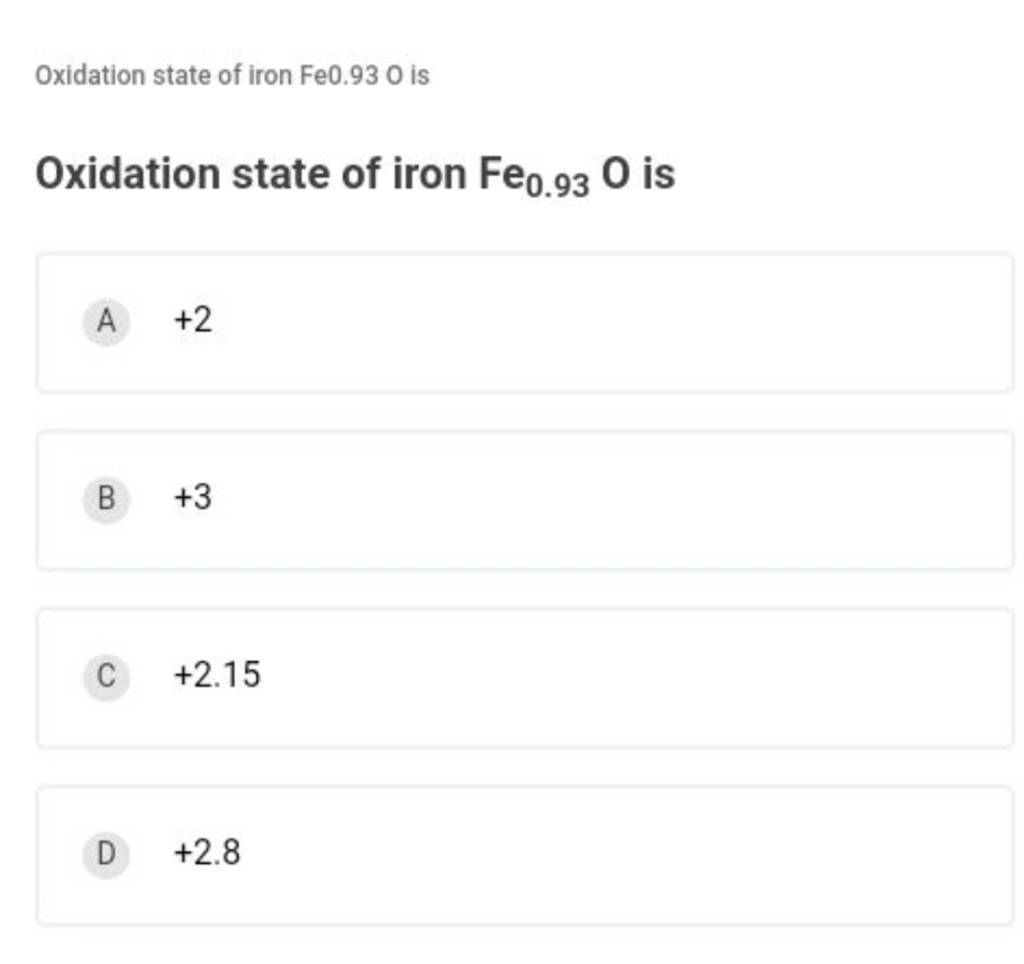Image resolution: width=1024 pixels, height=964 pixels.
Task: Click the word 'Oxidation' in the heading
Action: (128, 173)
